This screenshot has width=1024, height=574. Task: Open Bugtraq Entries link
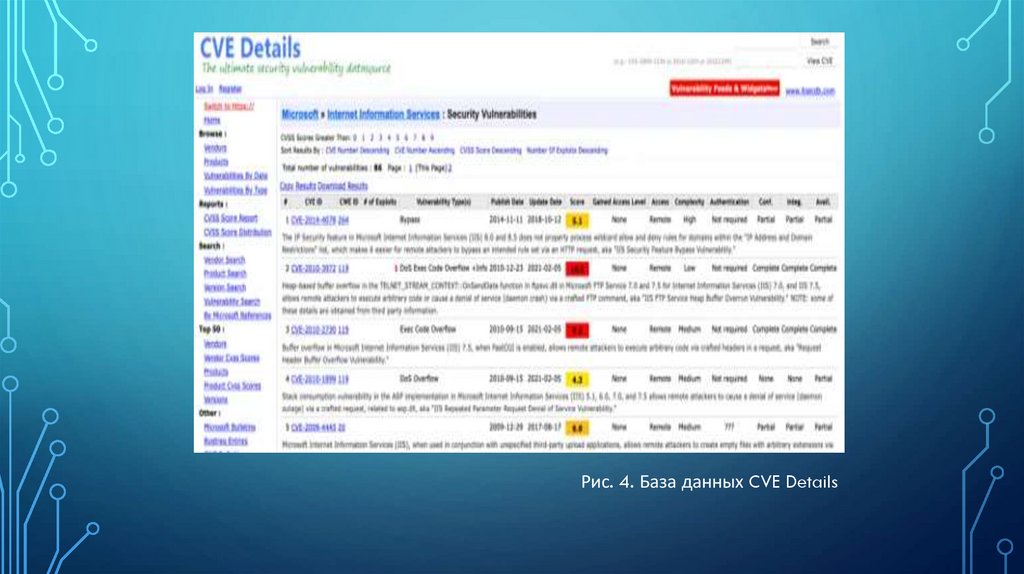pos(225,441)
